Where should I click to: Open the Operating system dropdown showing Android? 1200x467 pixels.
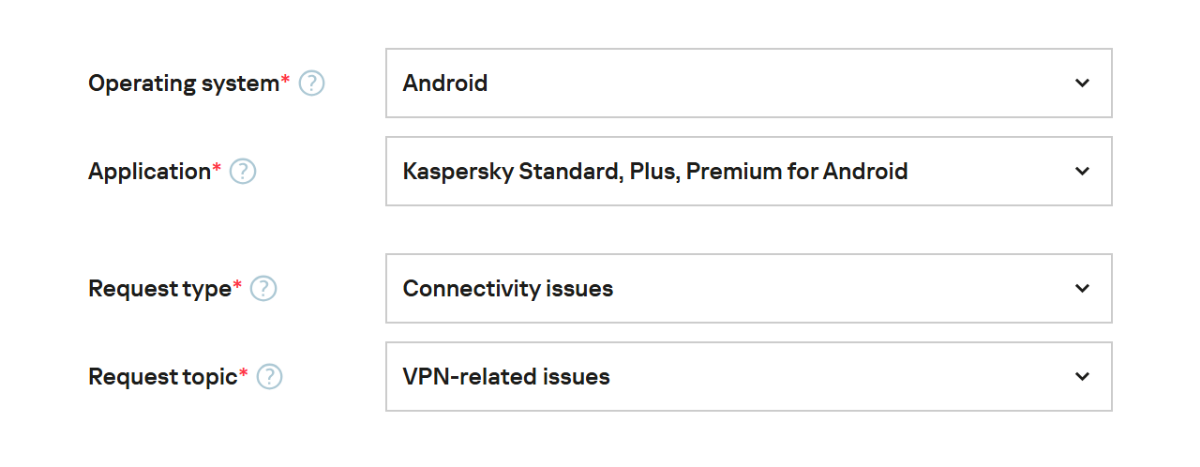748,83
